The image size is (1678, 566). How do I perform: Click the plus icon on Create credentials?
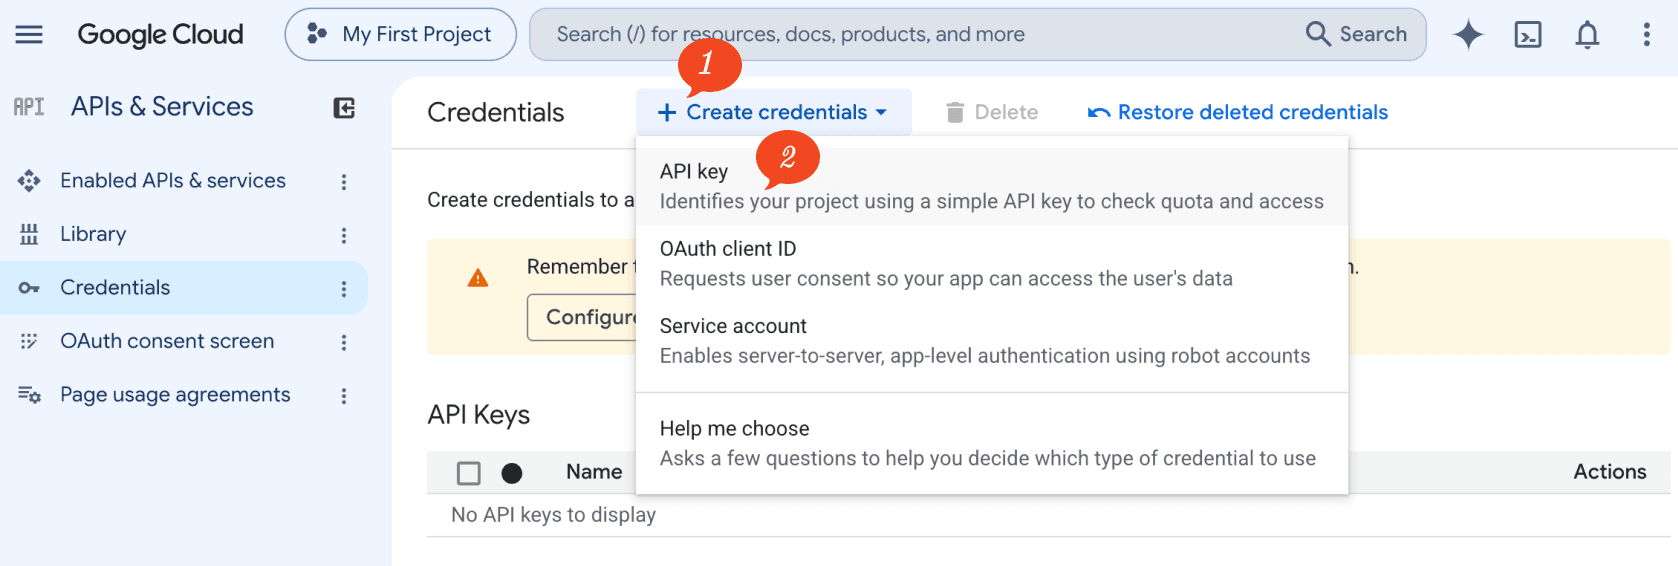coord(667,113)
